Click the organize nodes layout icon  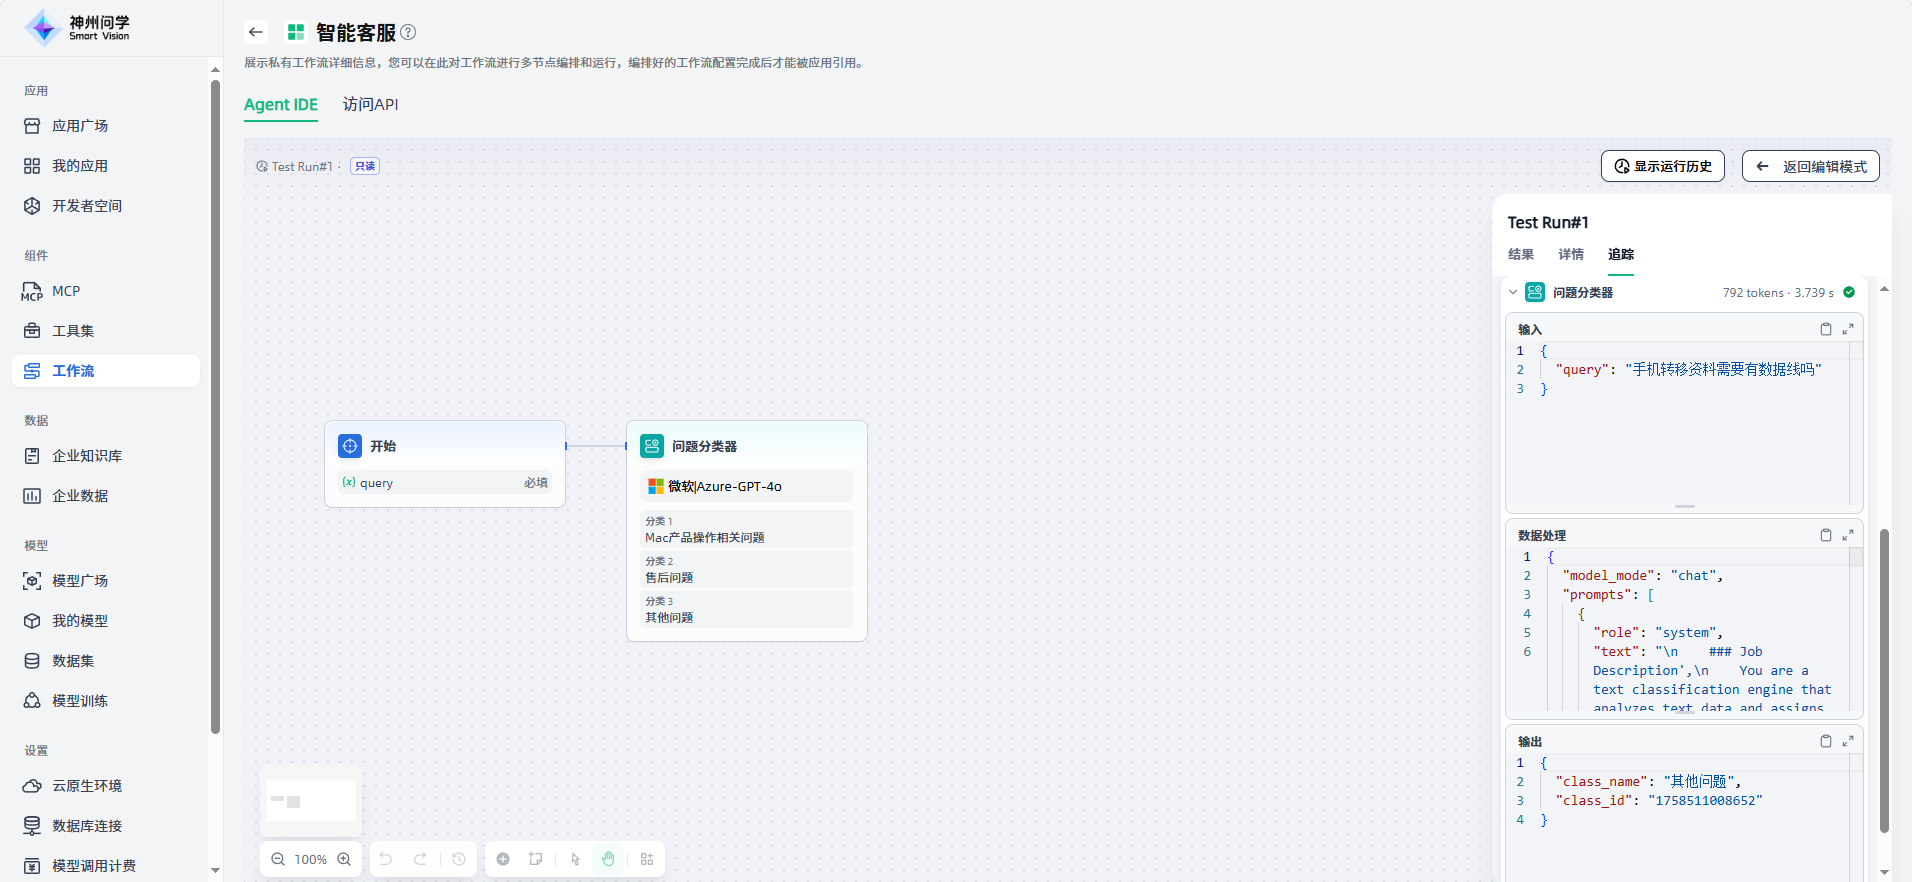pos(647,859)
